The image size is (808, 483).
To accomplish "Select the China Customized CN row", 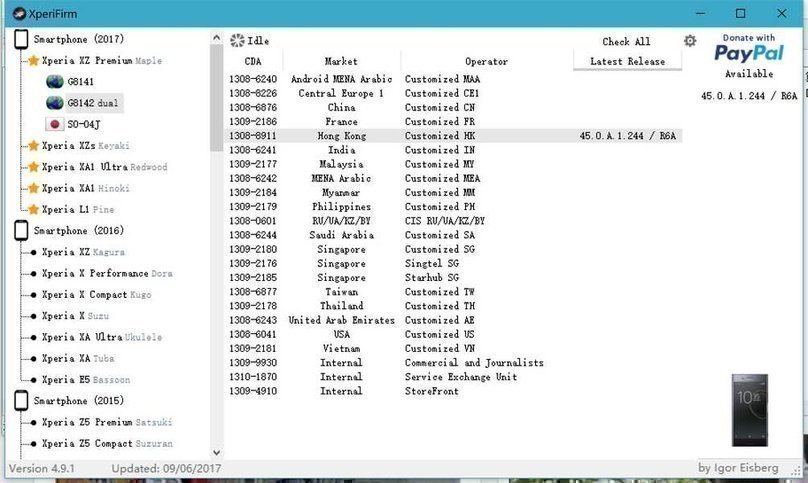I will [453, 107].
